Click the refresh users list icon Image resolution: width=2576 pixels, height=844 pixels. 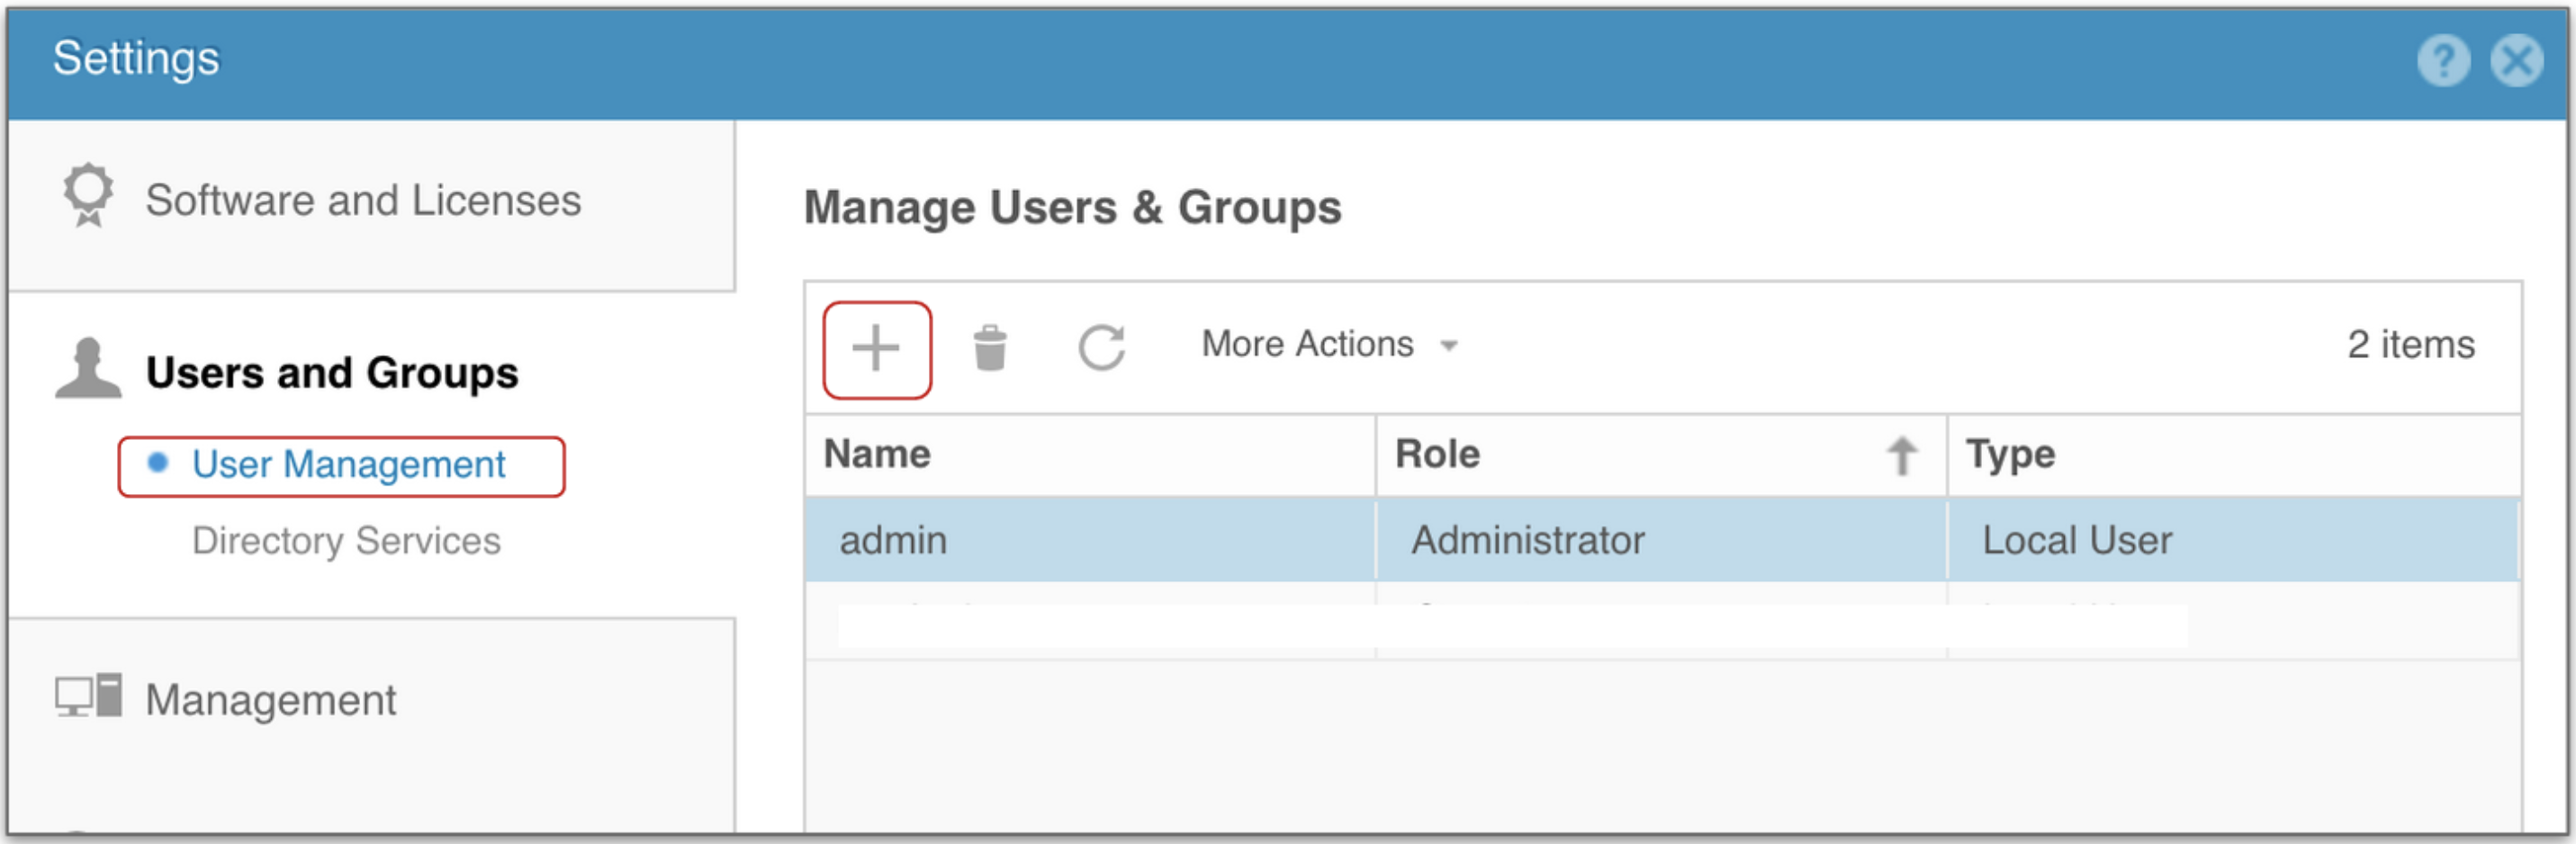pyautogui.click(x=1101, y=348)
